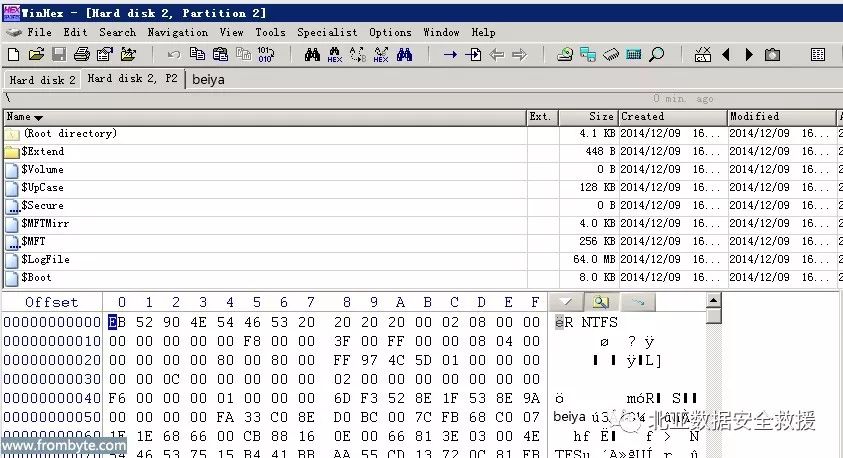
Task: Click the Forward navigation arrow icon
Action: click(x=519, y=54)
